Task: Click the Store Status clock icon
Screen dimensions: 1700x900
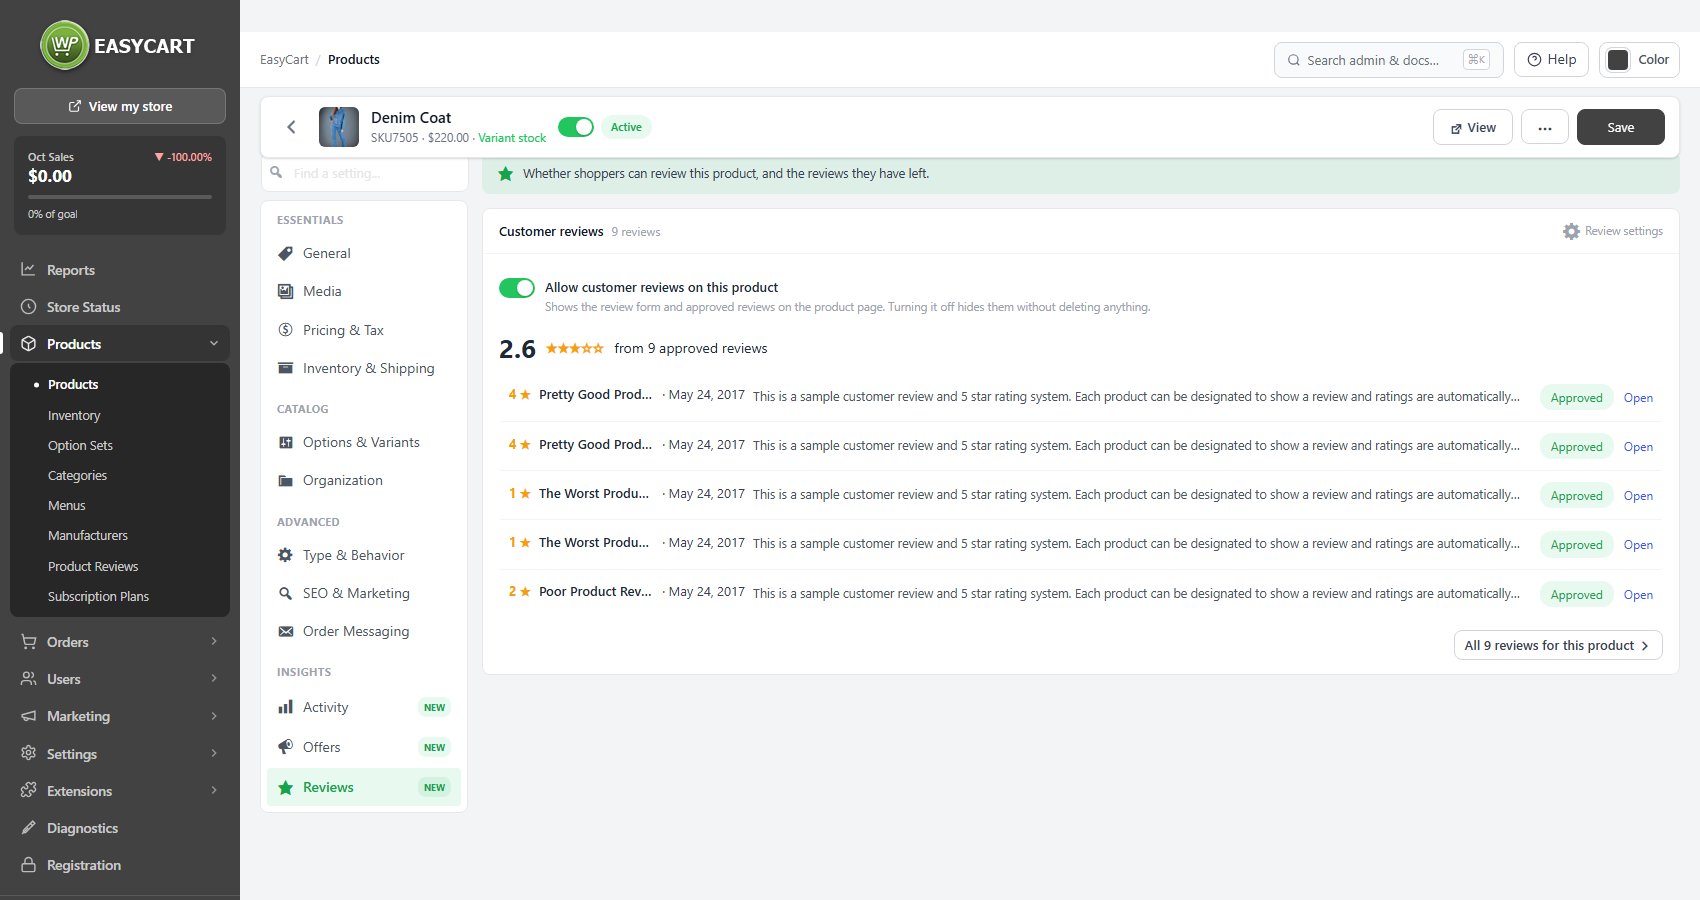Action: (x=28, y=307)
